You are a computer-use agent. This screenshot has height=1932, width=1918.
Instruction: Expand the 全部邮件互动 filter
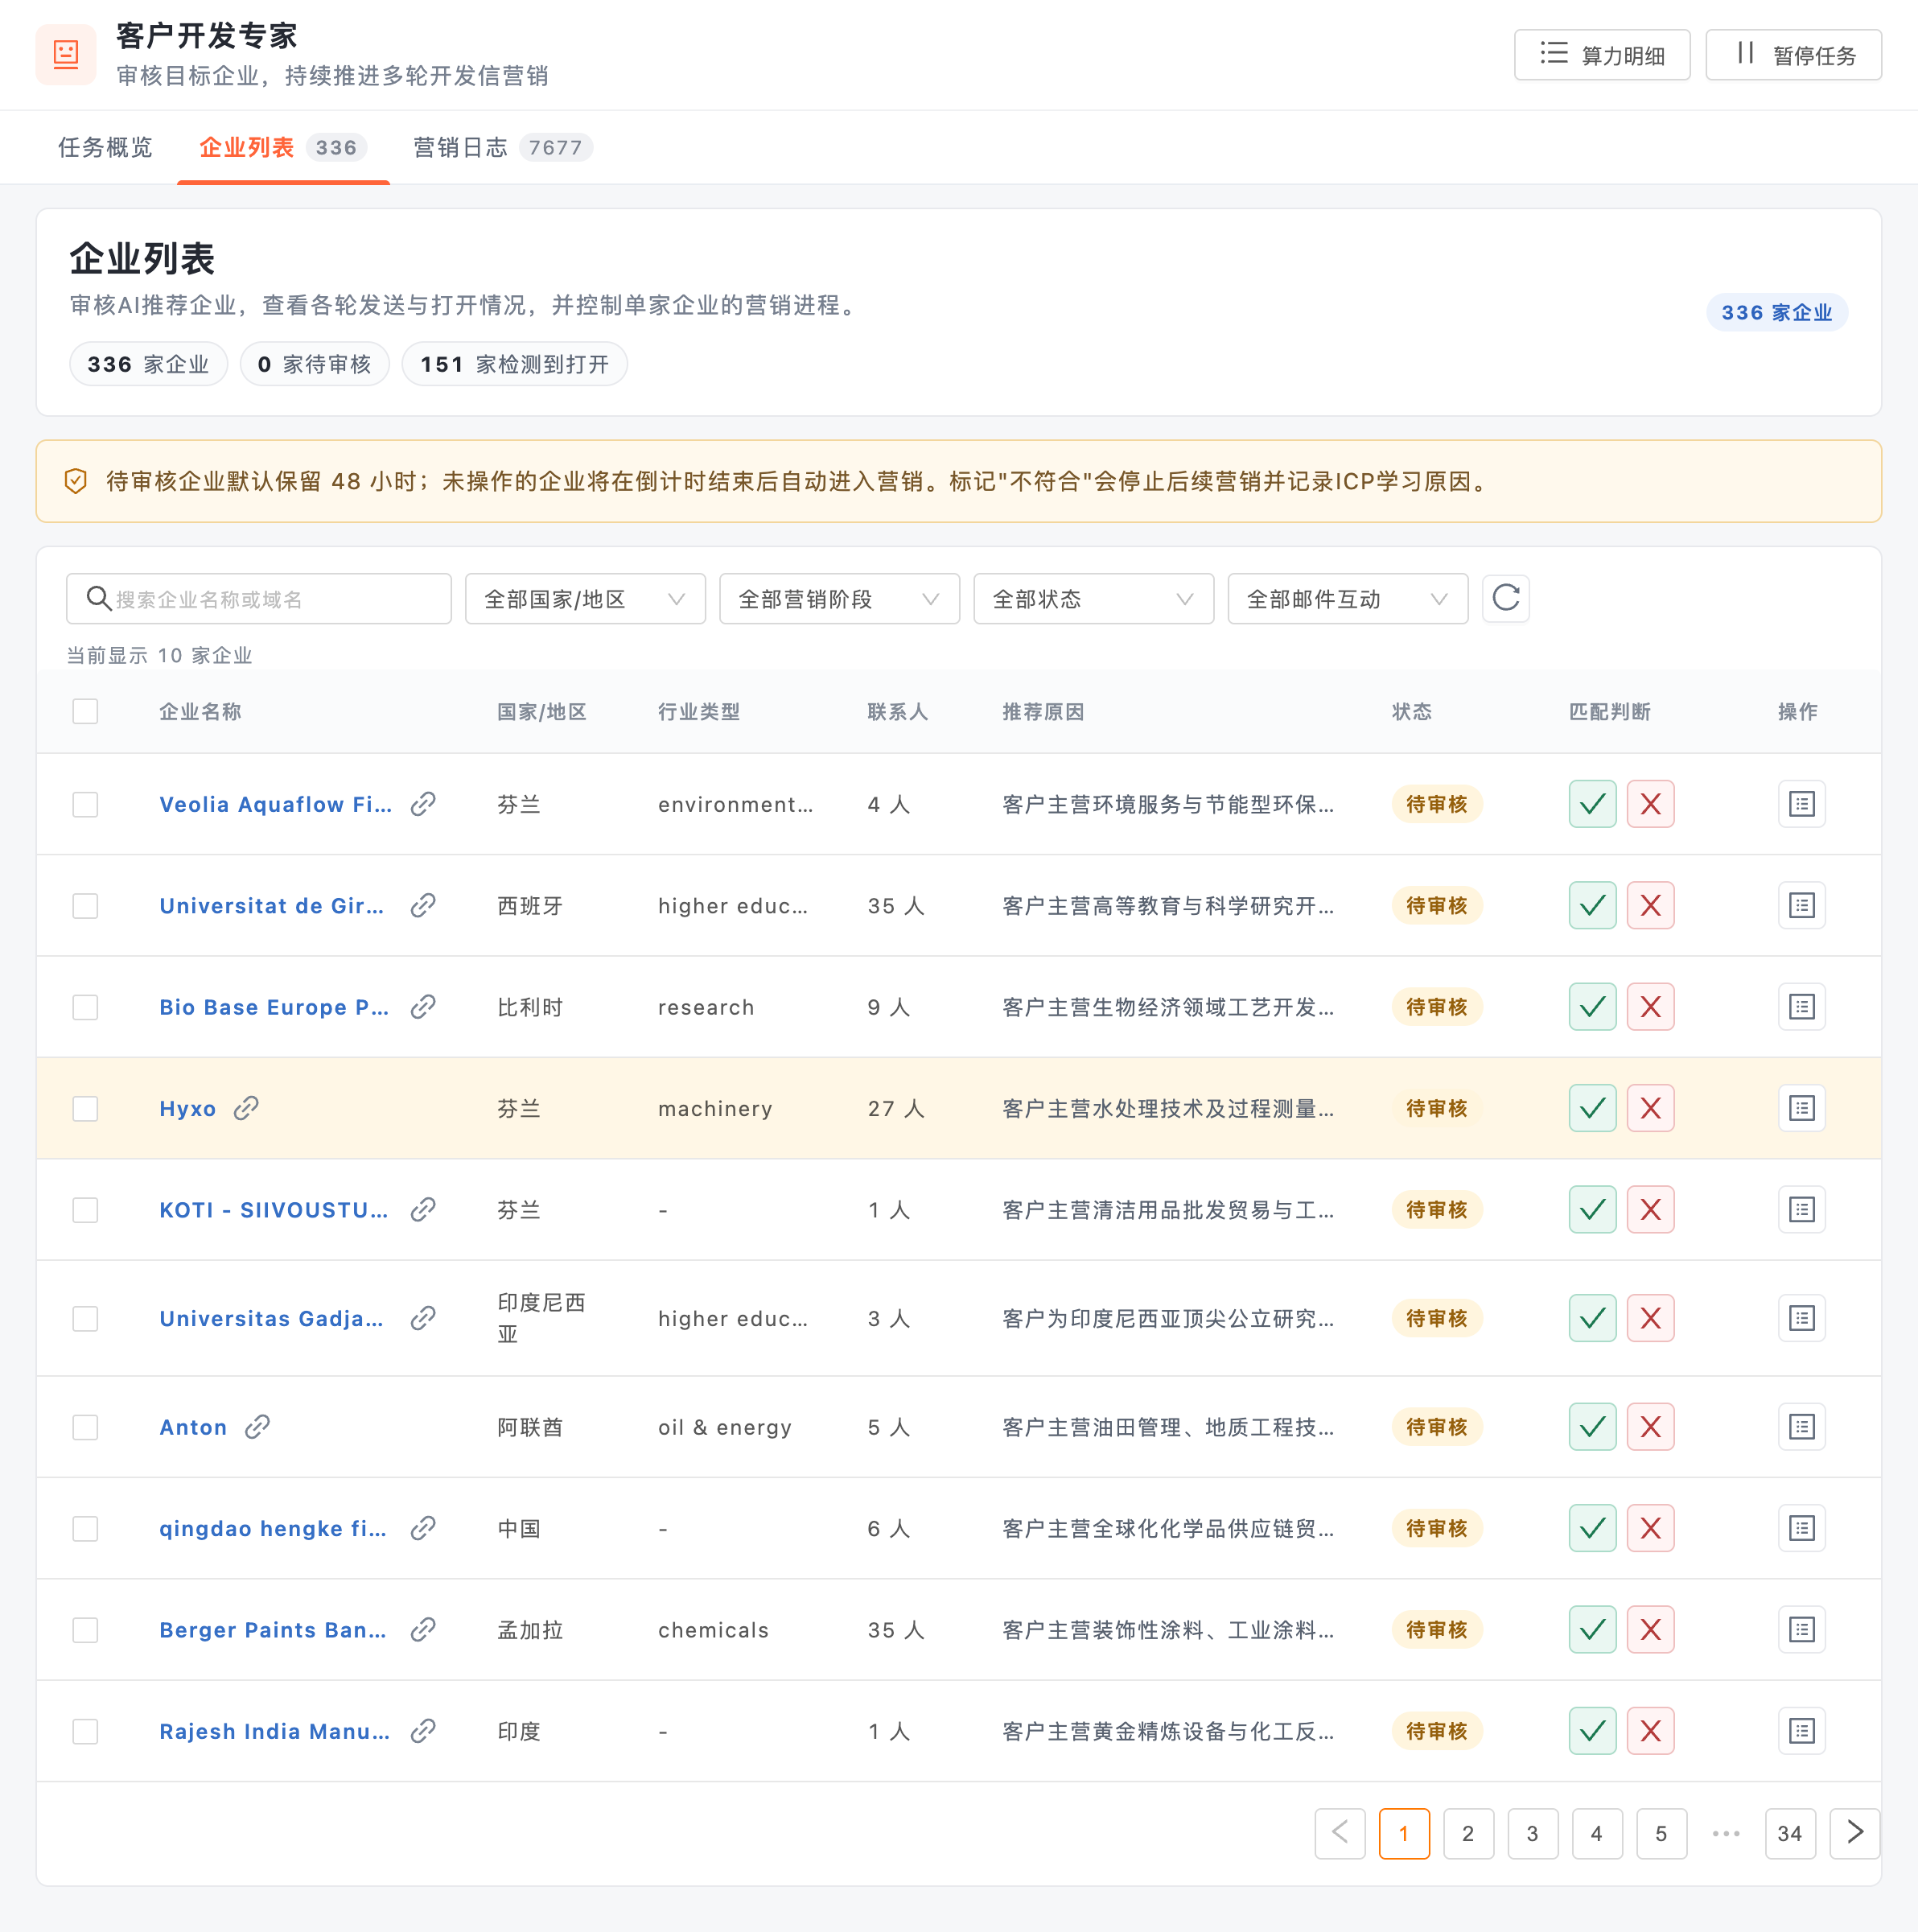pos(1347,599)
